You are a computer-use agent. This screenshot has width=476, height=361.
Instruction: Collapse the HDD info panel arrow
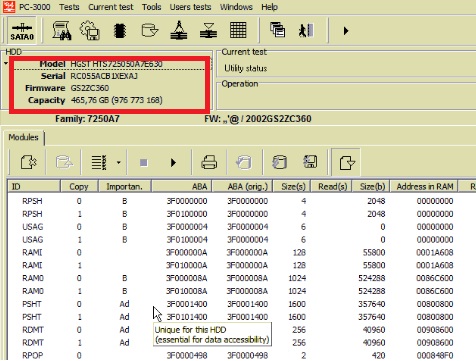6,63
